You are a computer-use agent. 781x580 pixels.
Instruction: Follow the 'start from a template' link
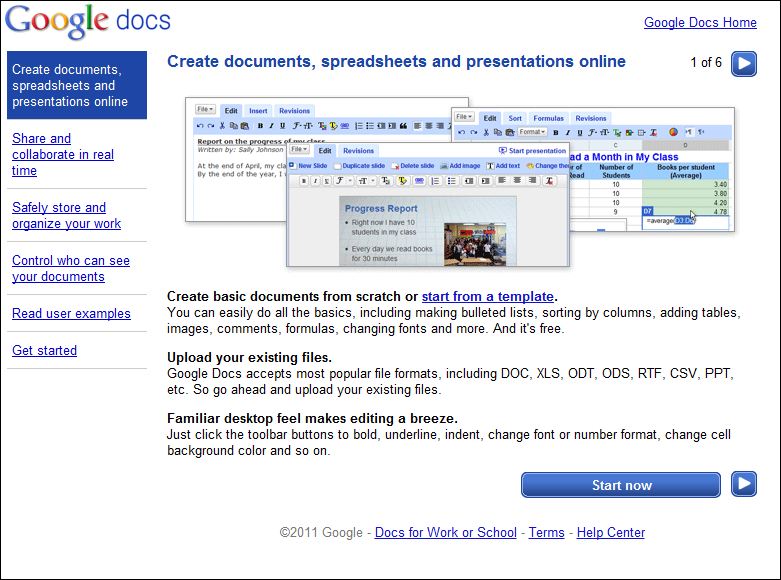coord(488,296)
